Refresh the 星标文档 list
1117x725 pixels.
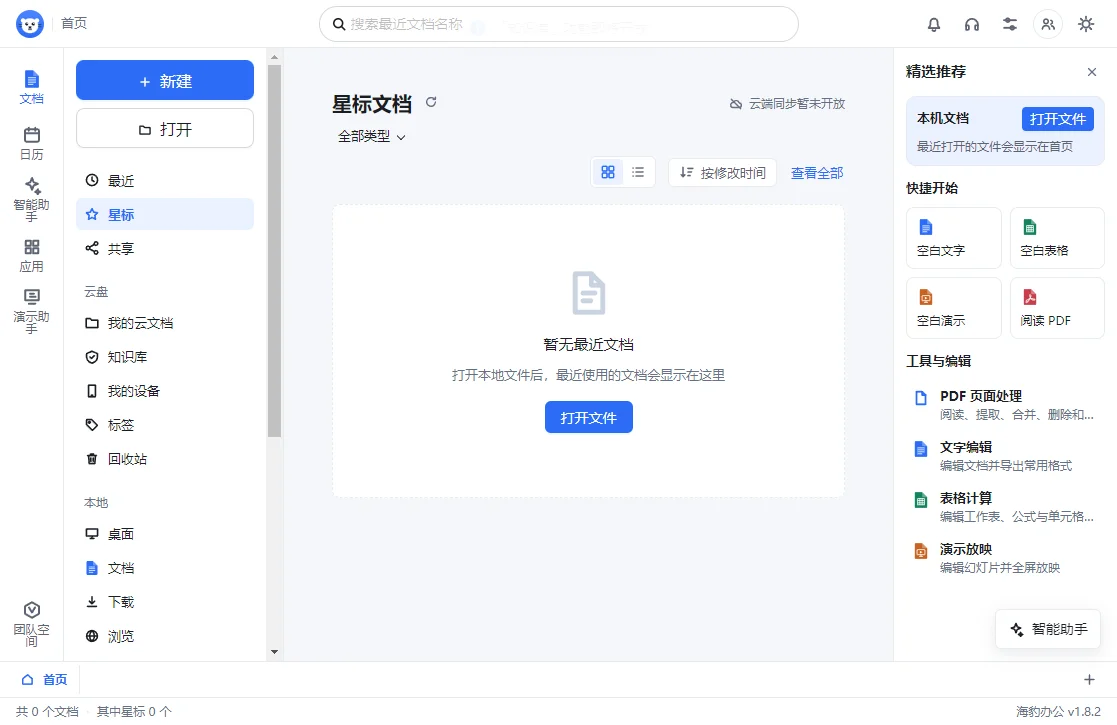tap(431, 103)
